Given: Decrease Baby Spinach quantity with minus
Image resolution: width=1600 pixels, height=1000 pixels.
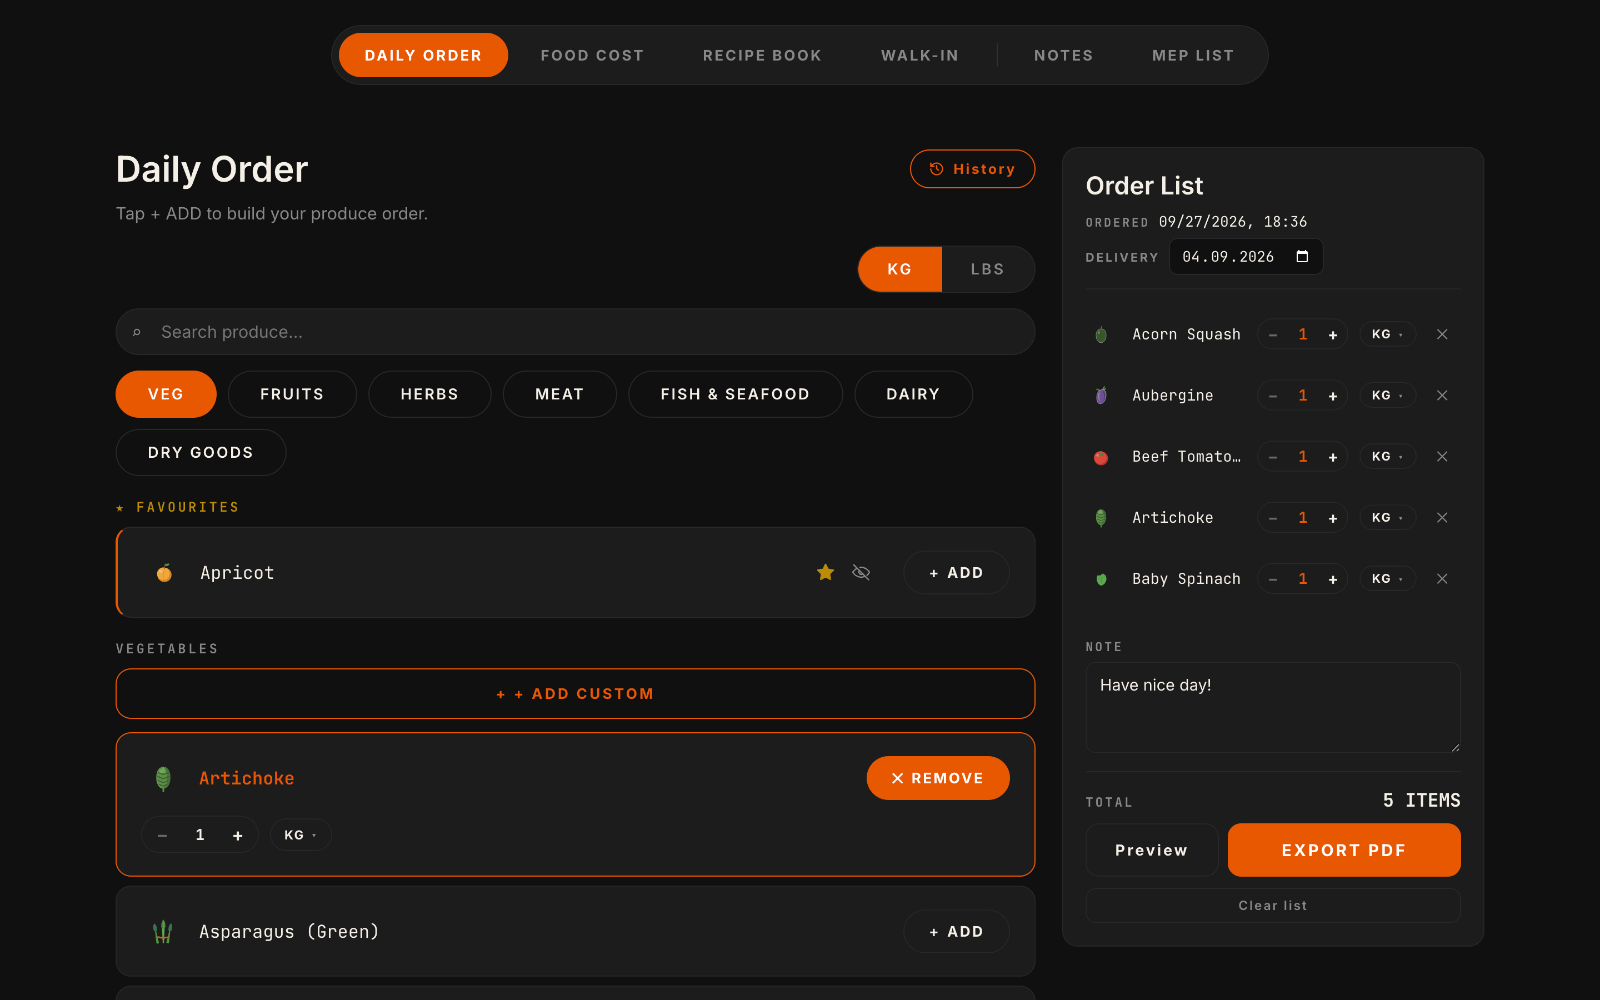Looking at the screenshot, I should pyautogui.click(x=1273, y=579).
